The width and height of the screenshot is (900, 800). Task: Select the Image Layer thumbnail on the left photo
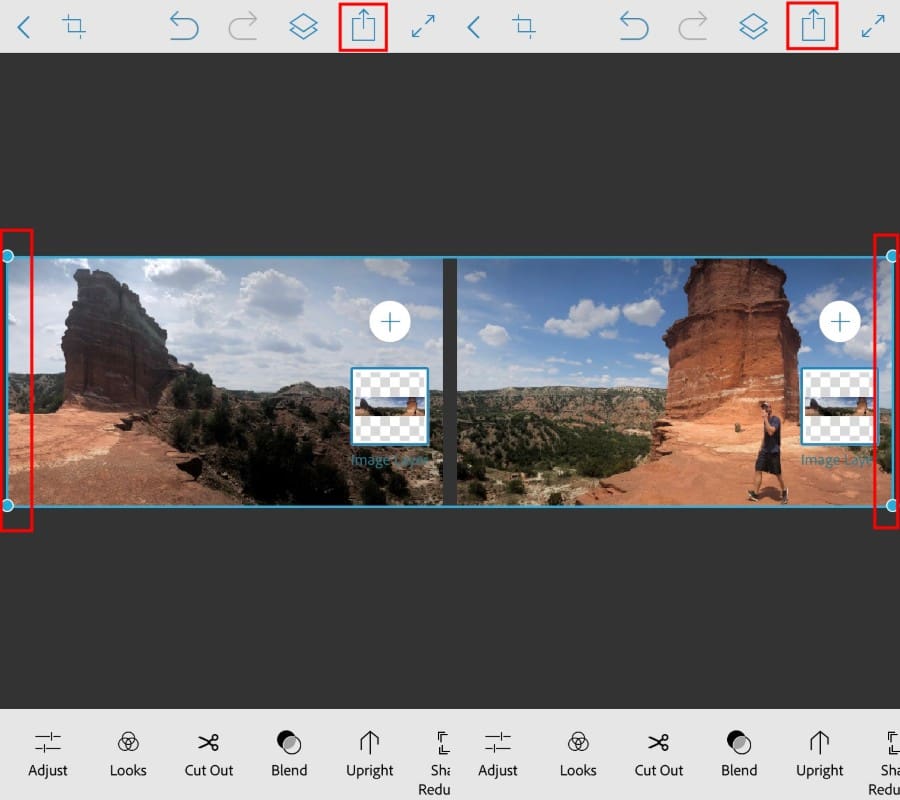pyautogui.click(x=389, y=406)
